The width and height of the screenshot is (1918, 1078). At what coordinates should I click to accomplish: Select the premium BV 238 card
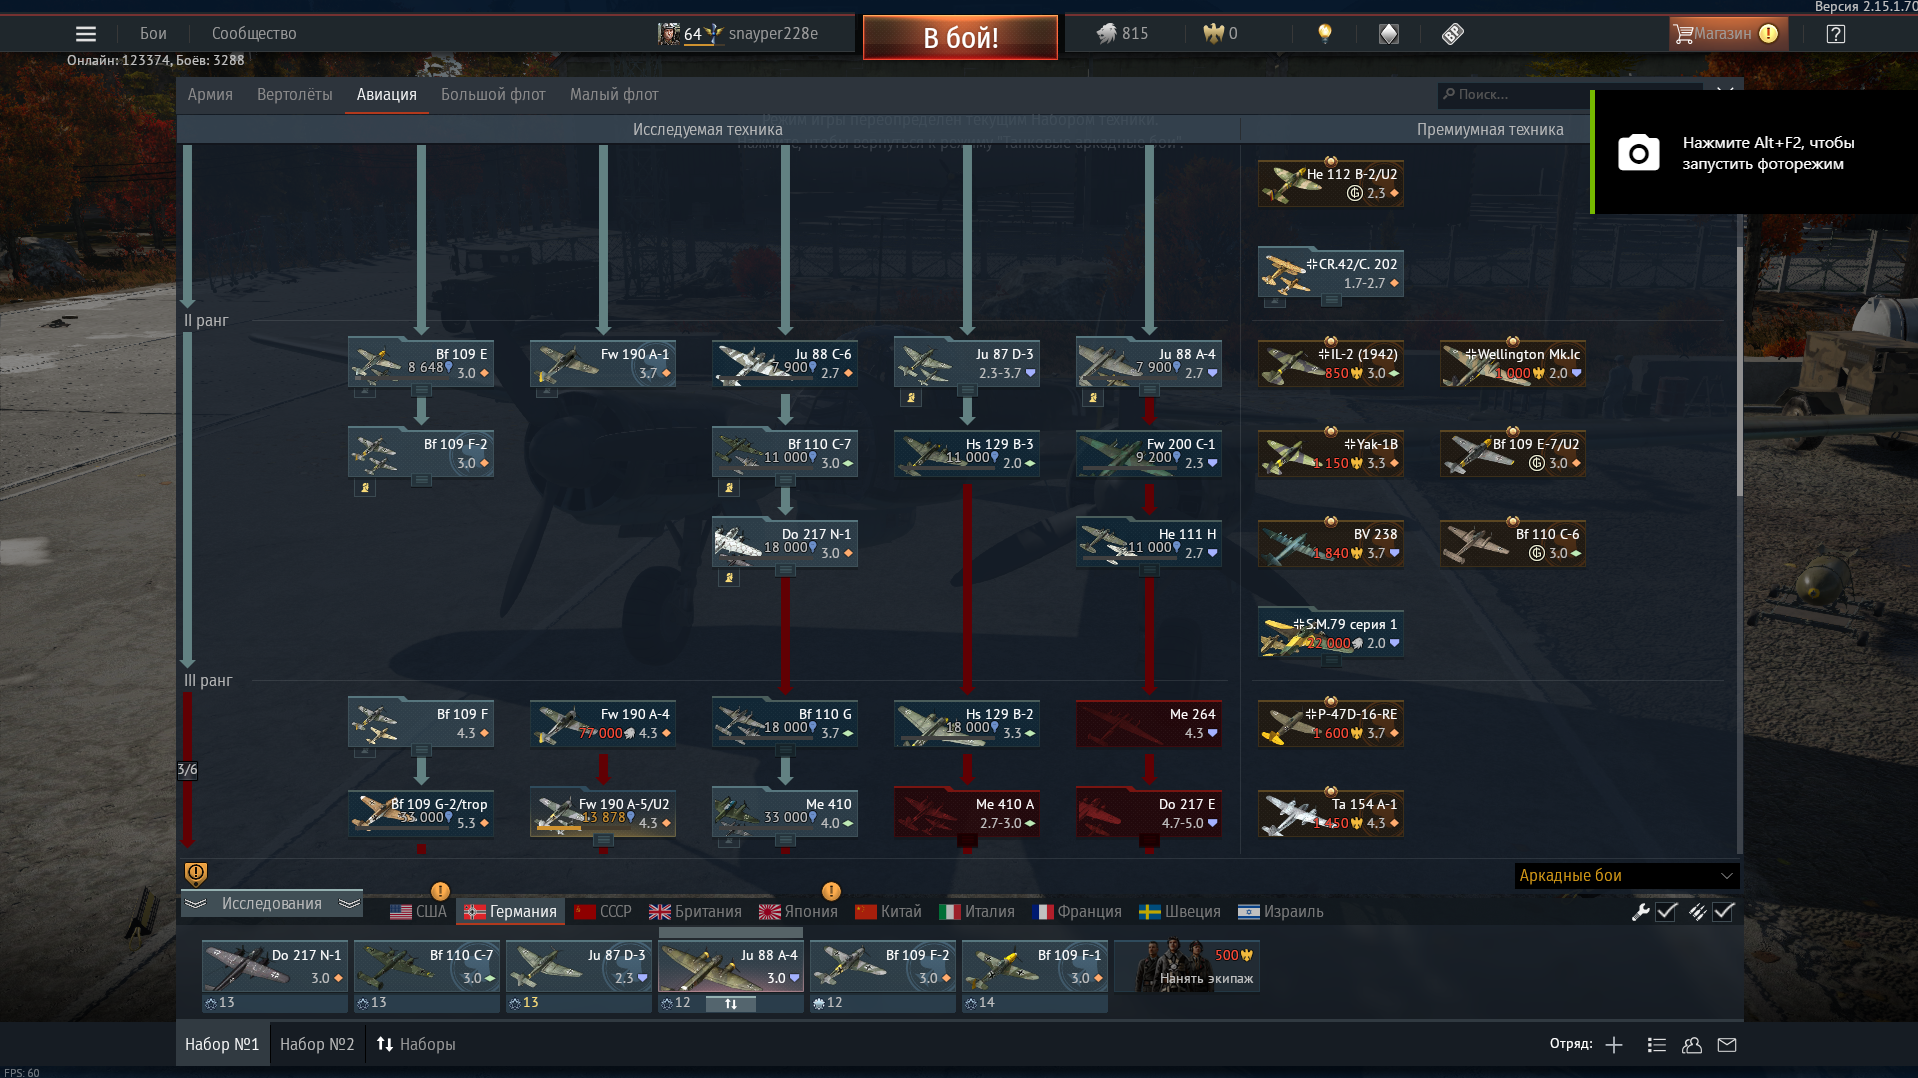pos(1331,542)
